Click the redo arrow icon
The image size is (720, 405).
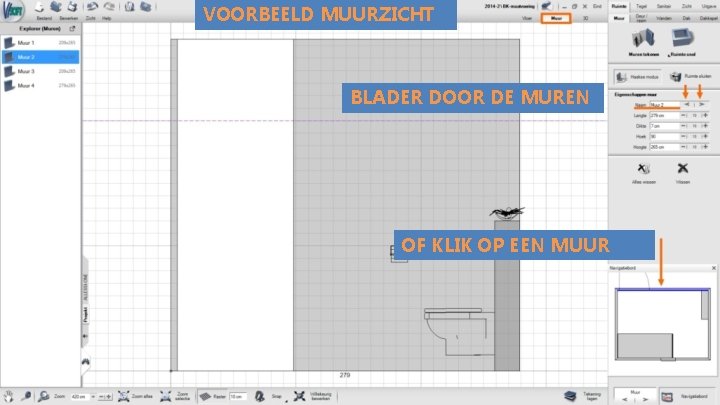point(109,6)
